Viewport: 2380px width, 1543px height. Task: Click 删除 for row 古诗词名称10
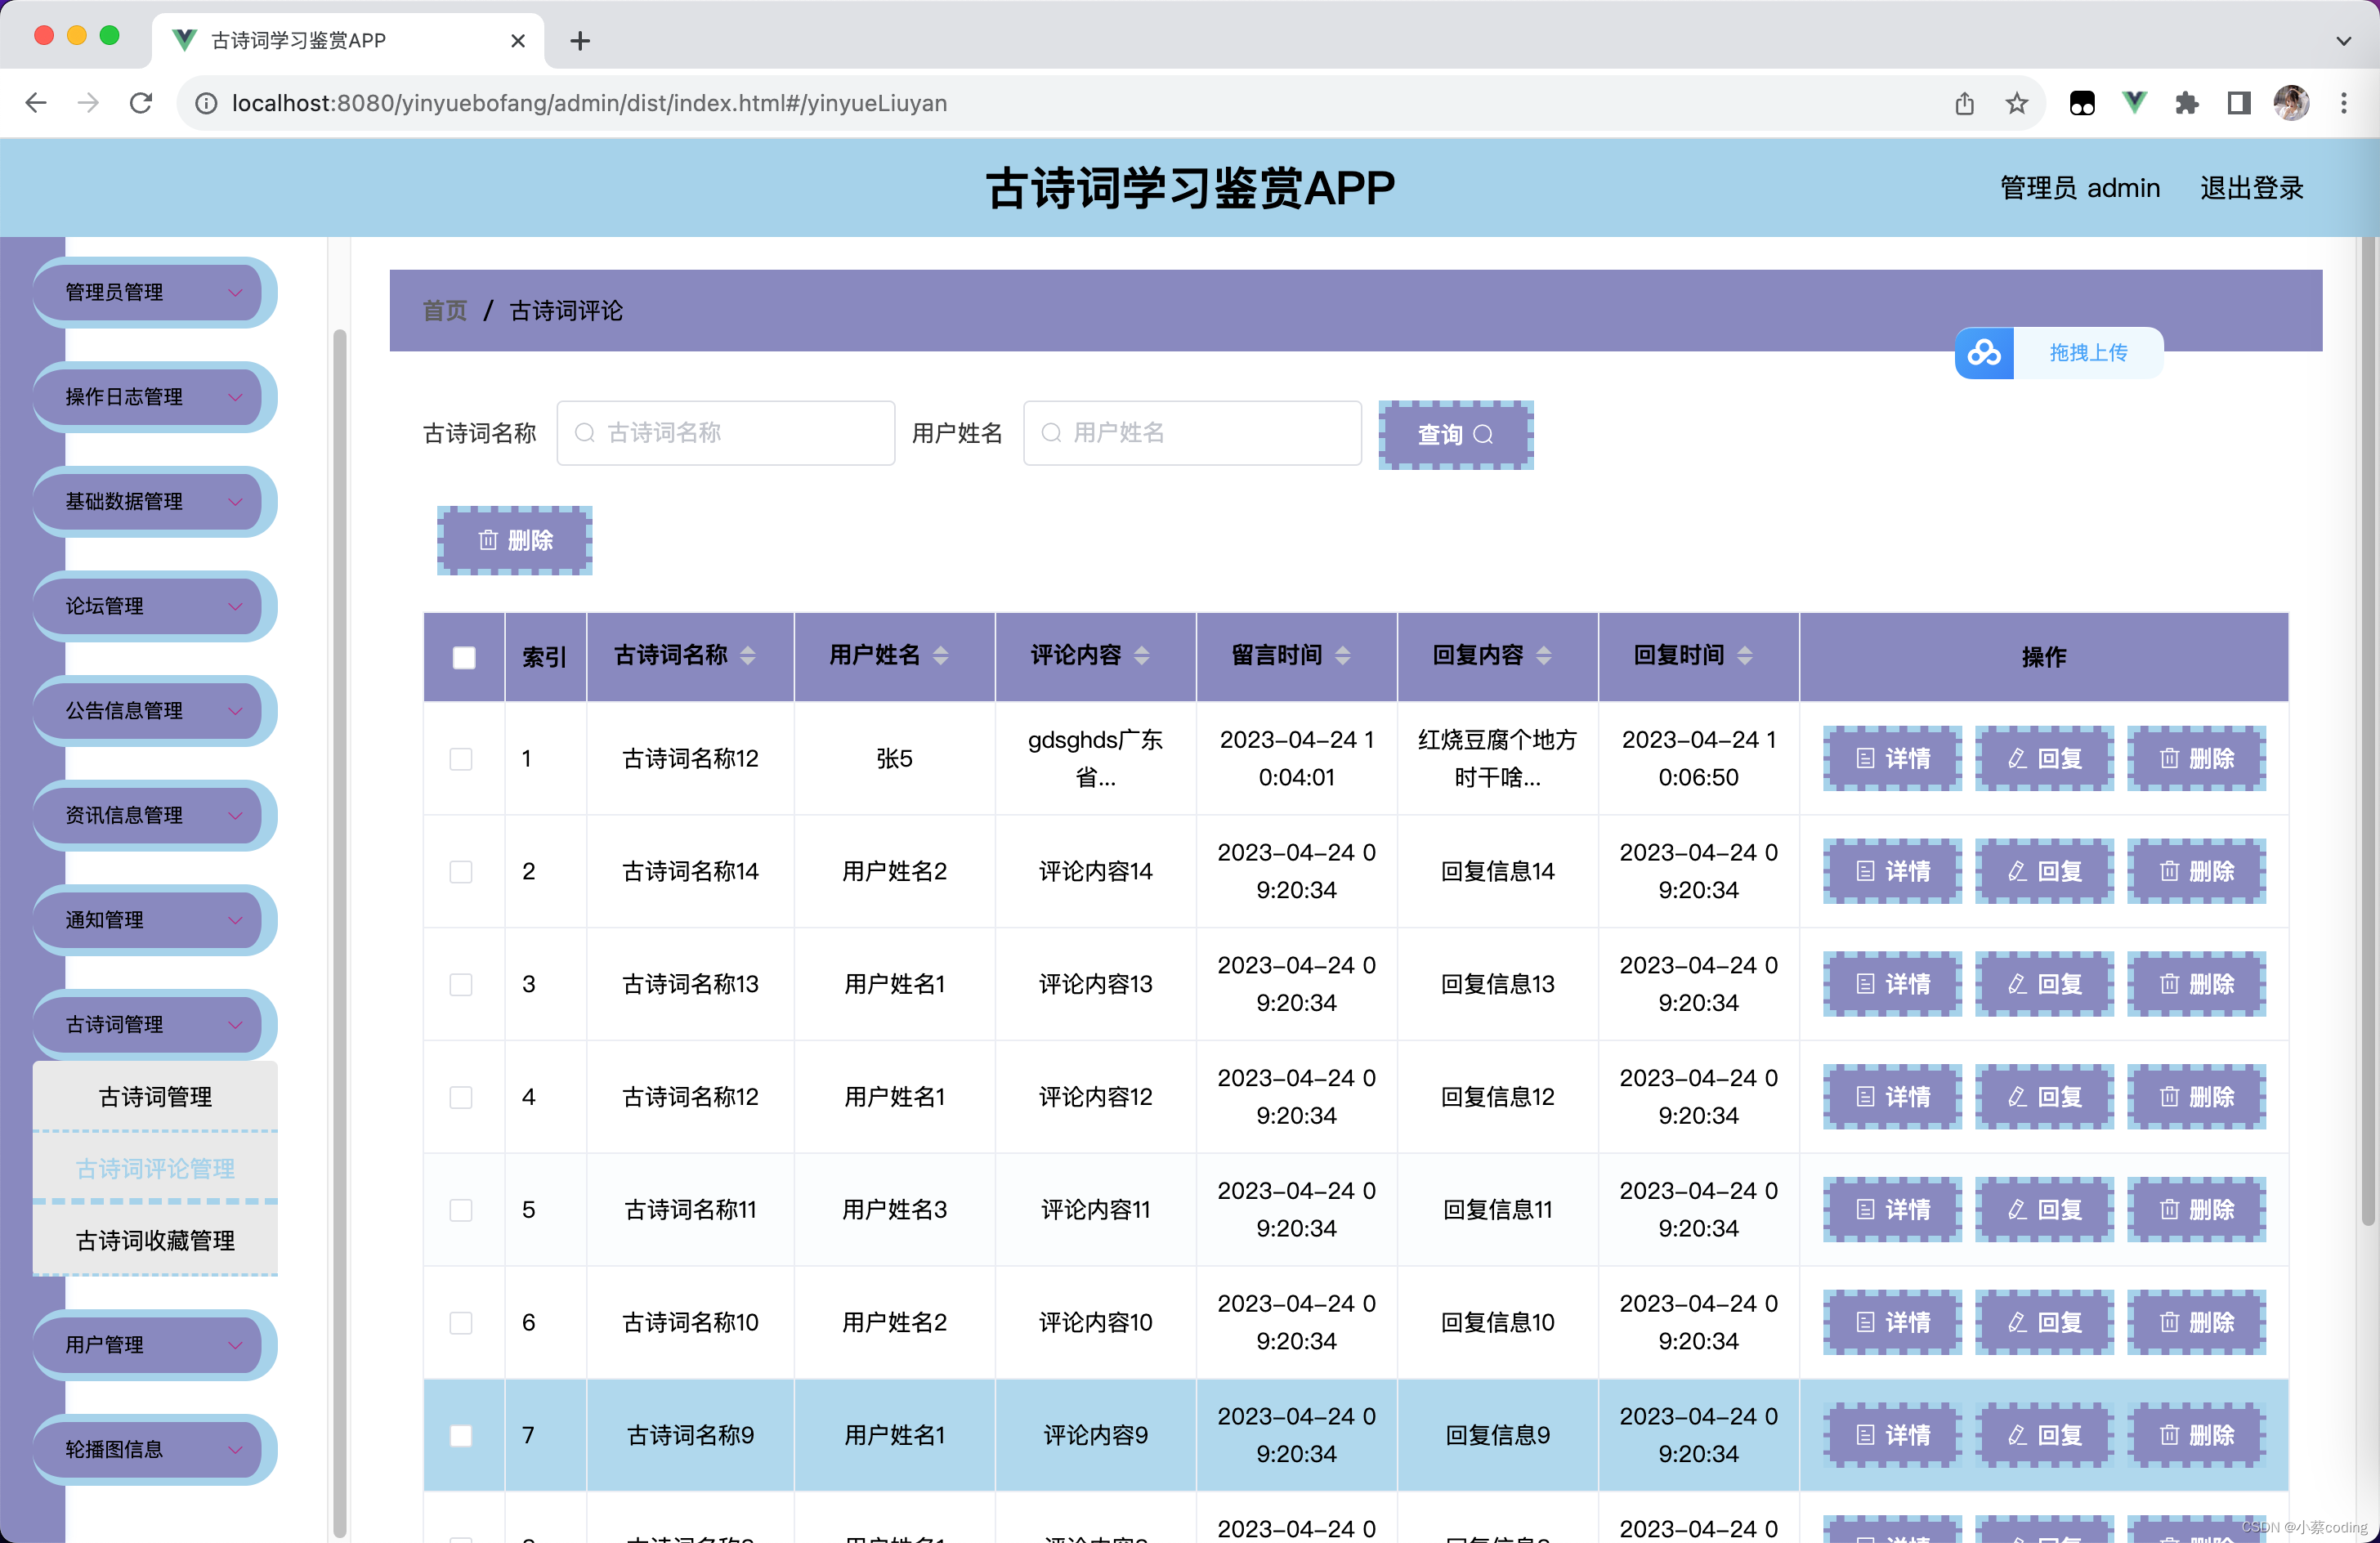(x=2196, y=1324)
